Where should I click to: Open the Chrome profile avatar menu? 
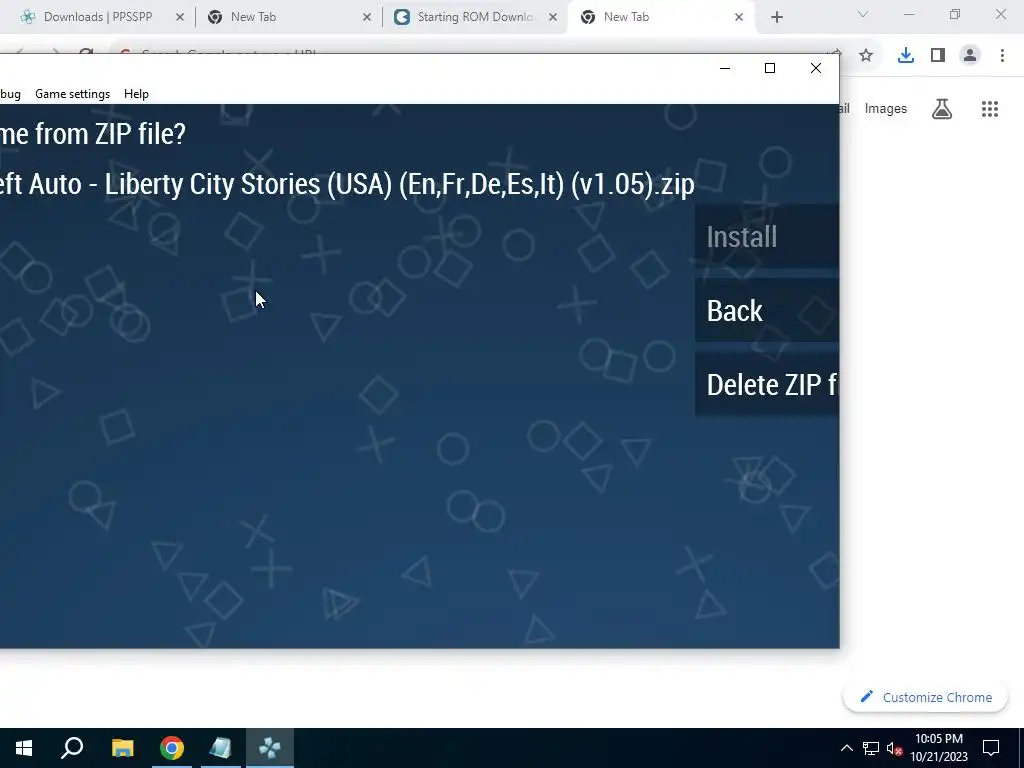point(970,56)
